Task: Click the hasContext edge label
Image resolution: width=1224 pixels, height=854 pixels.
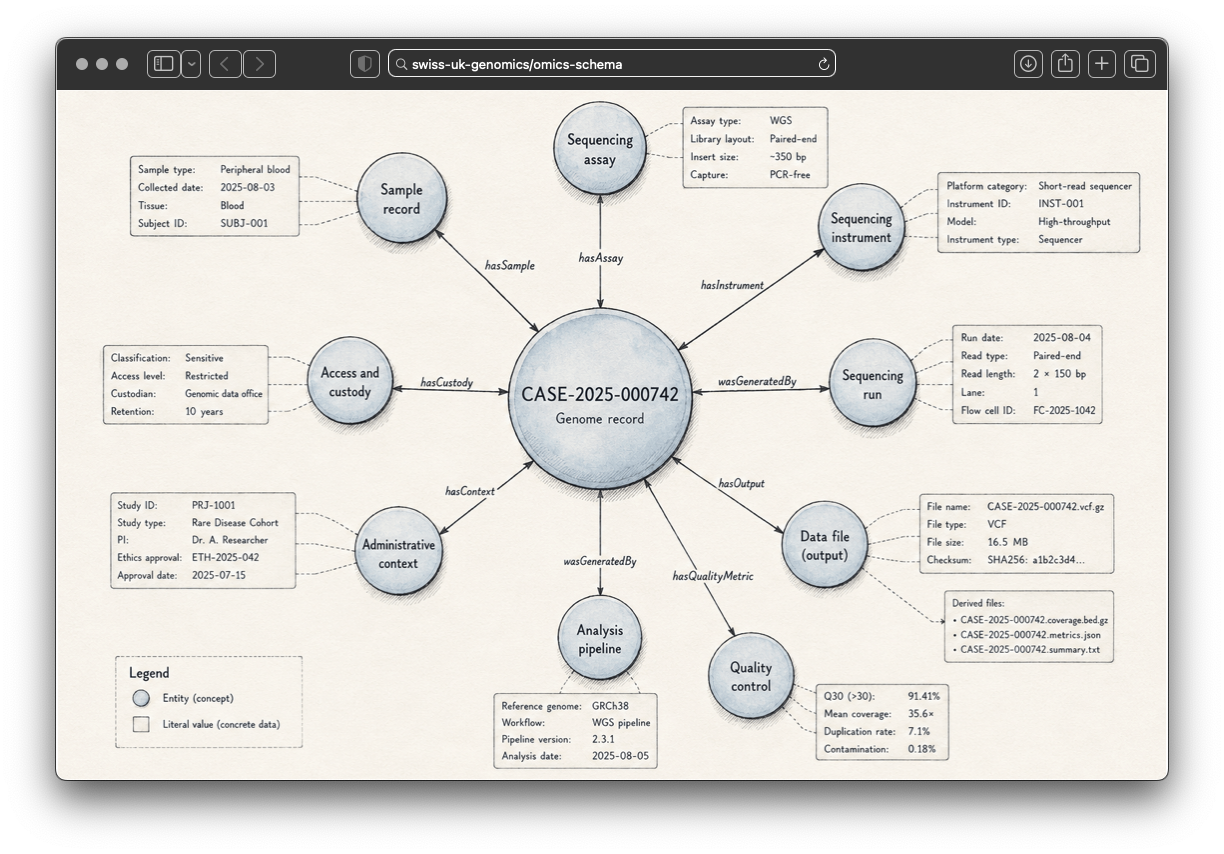Action: coord(470,490)
